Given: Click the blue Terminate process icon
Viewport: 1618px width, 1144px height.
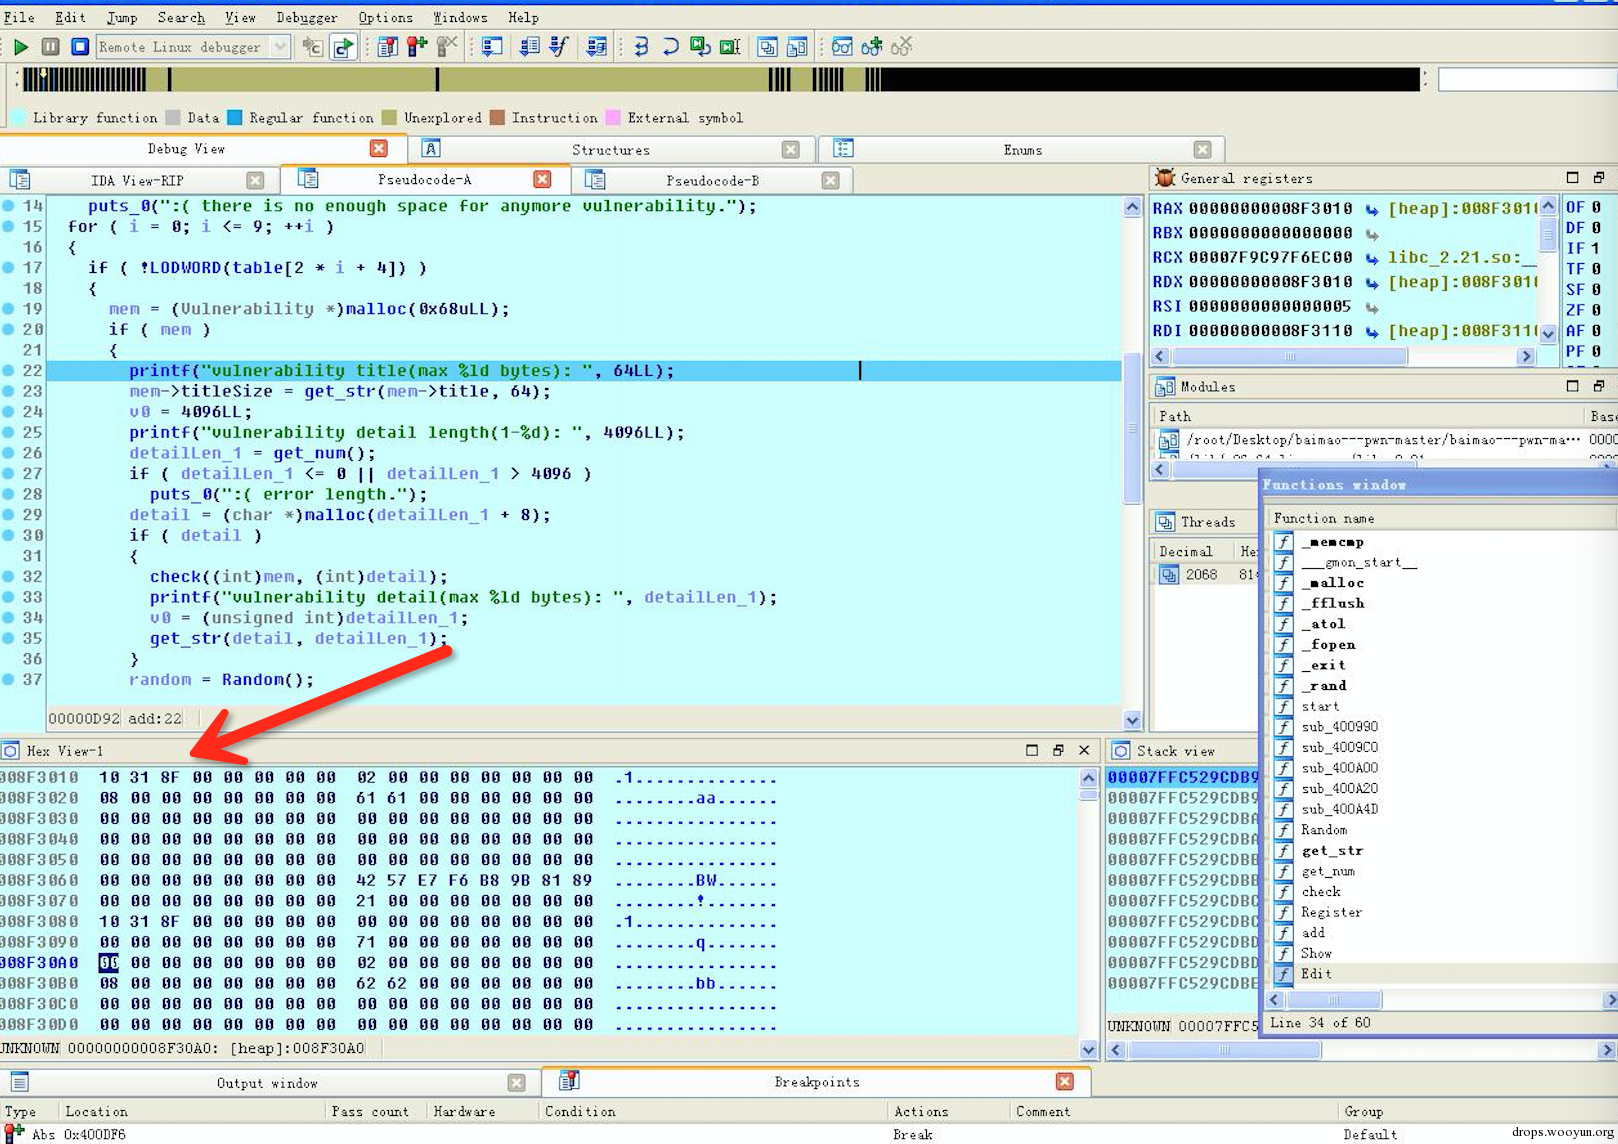Looking at the screenshot, I should 80,47.
